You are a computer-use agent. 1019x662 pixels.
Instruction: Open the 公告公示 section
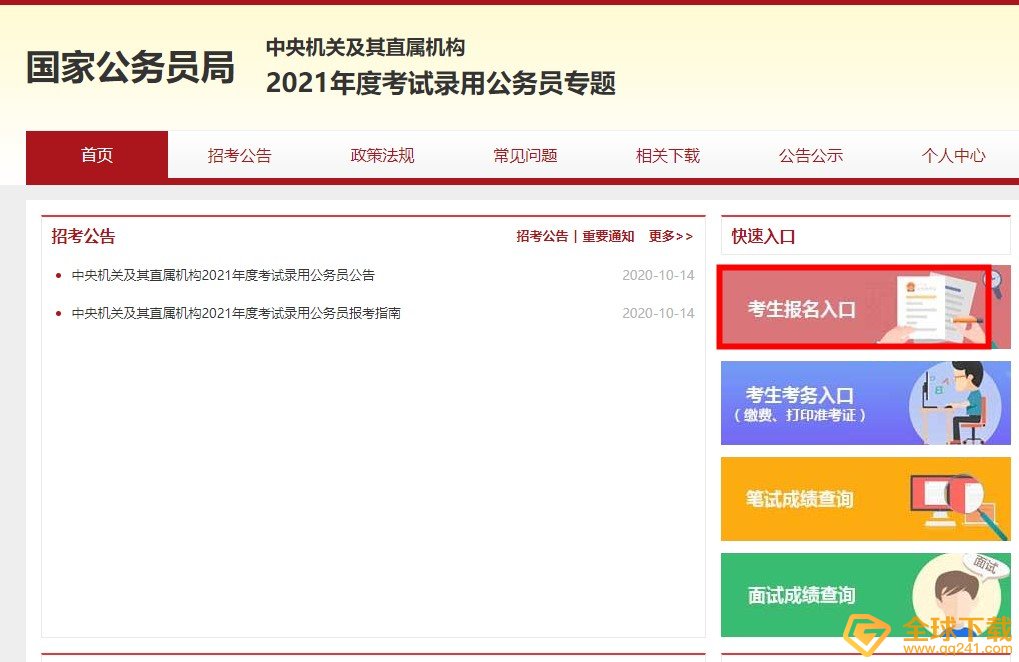click(810, 156)
